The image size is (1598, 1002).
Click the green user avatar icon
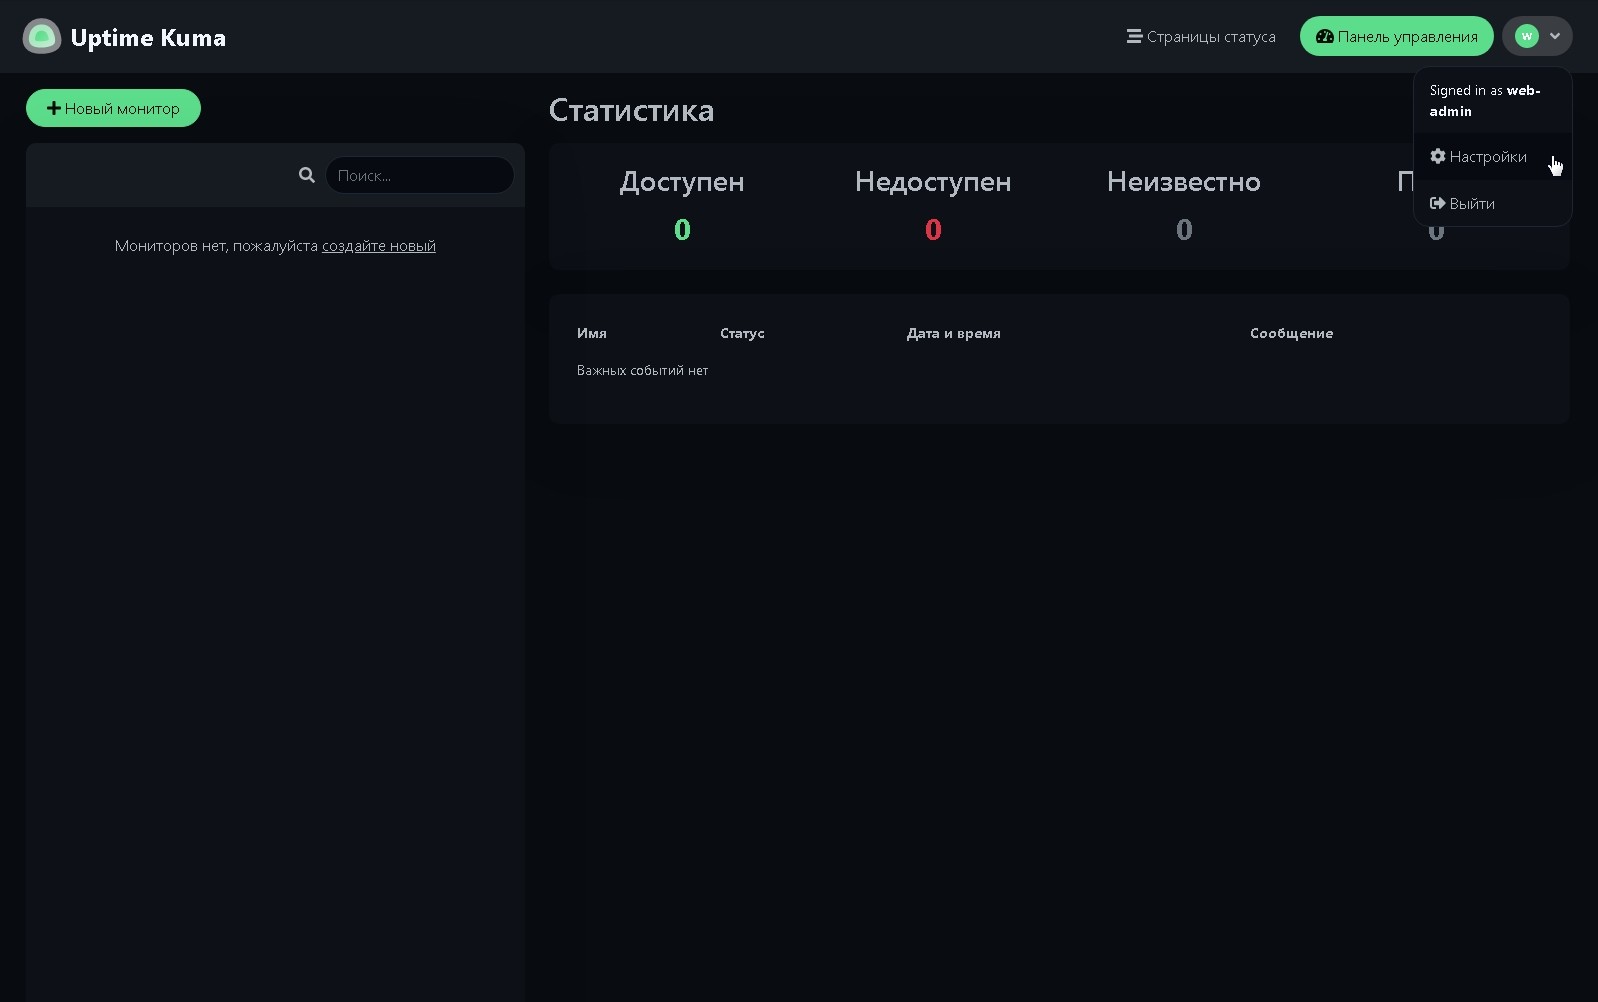tap(1526, 36)
